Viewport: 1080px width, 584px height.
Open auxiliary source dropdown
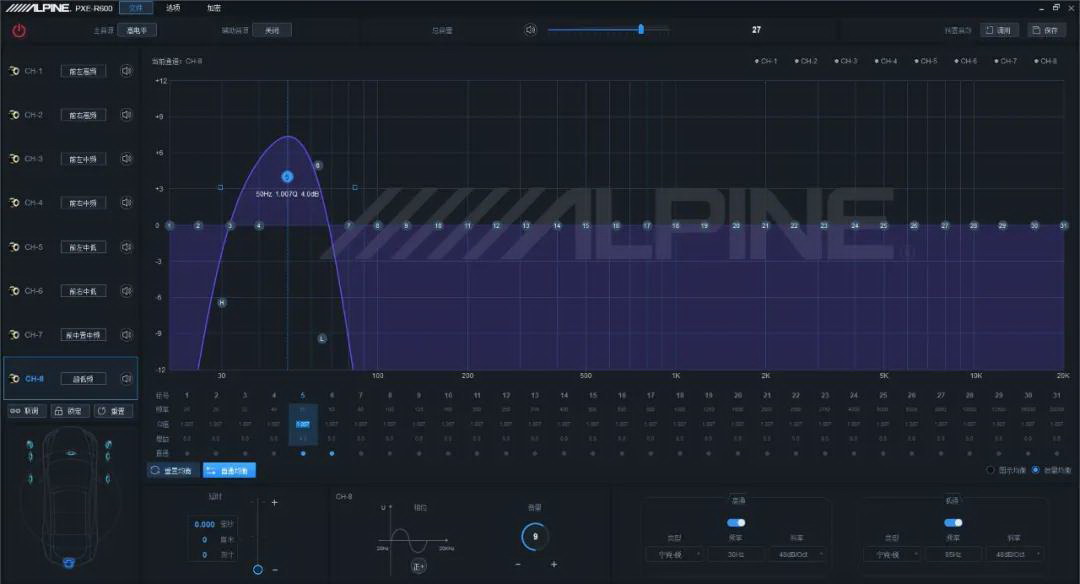pyautogui.click(x=272, y=30)
